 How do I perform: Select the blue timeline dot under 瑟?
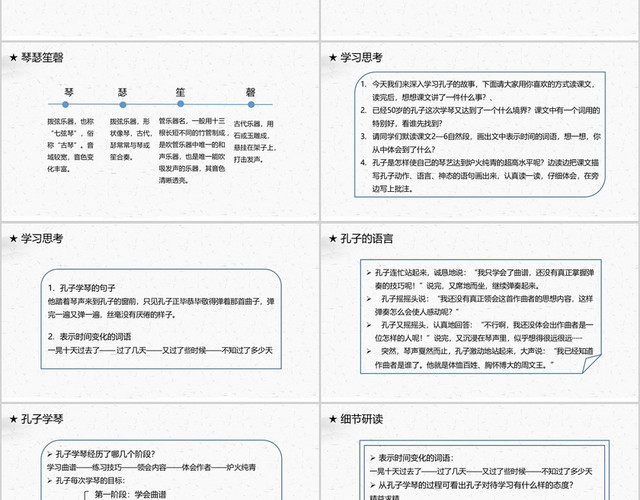pos(123,105)
